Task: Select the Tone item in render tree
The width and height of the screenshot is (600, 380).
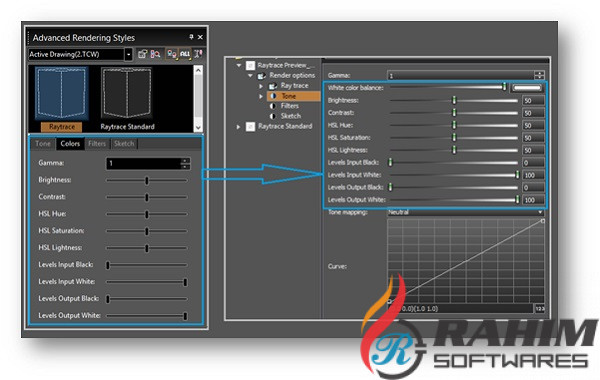Action: 293,96
